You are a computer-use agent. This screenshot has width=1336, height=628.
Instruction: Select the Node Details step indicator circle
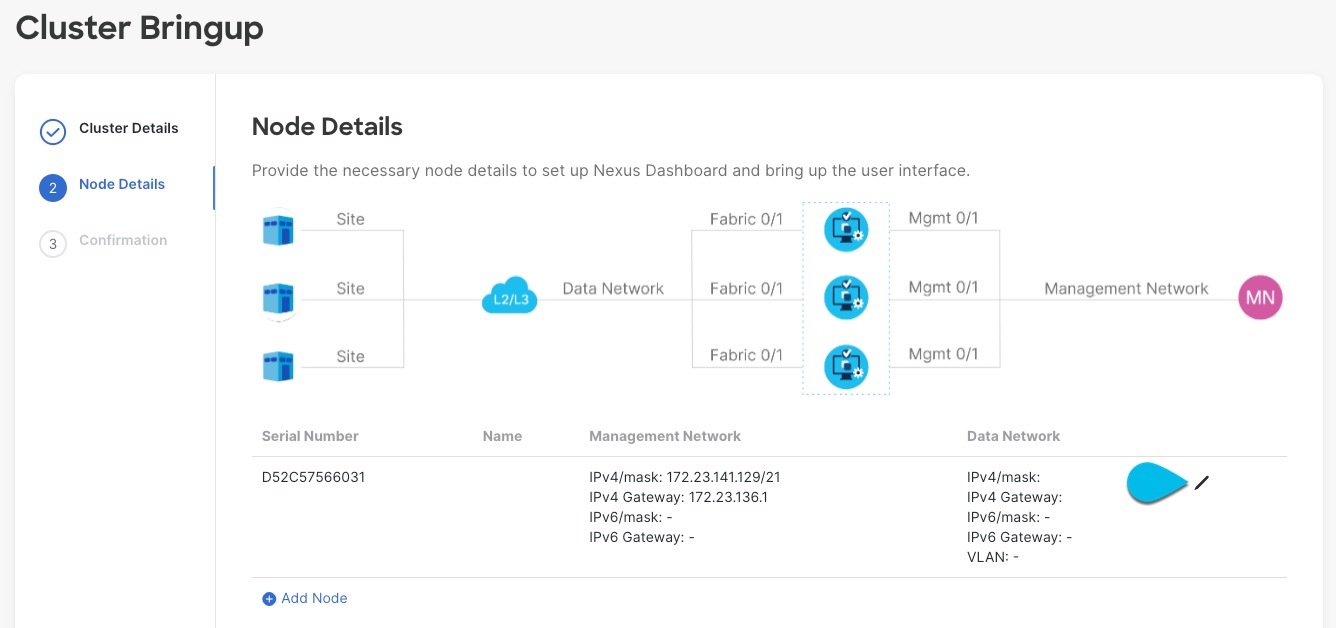tap(52, 187)
